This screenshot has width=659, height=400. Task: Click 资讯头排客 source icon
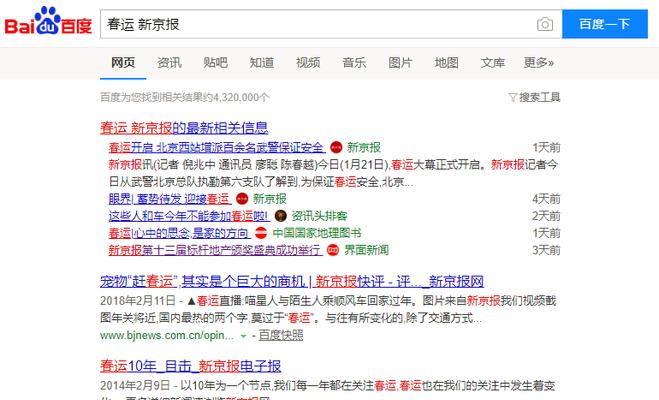280,216
